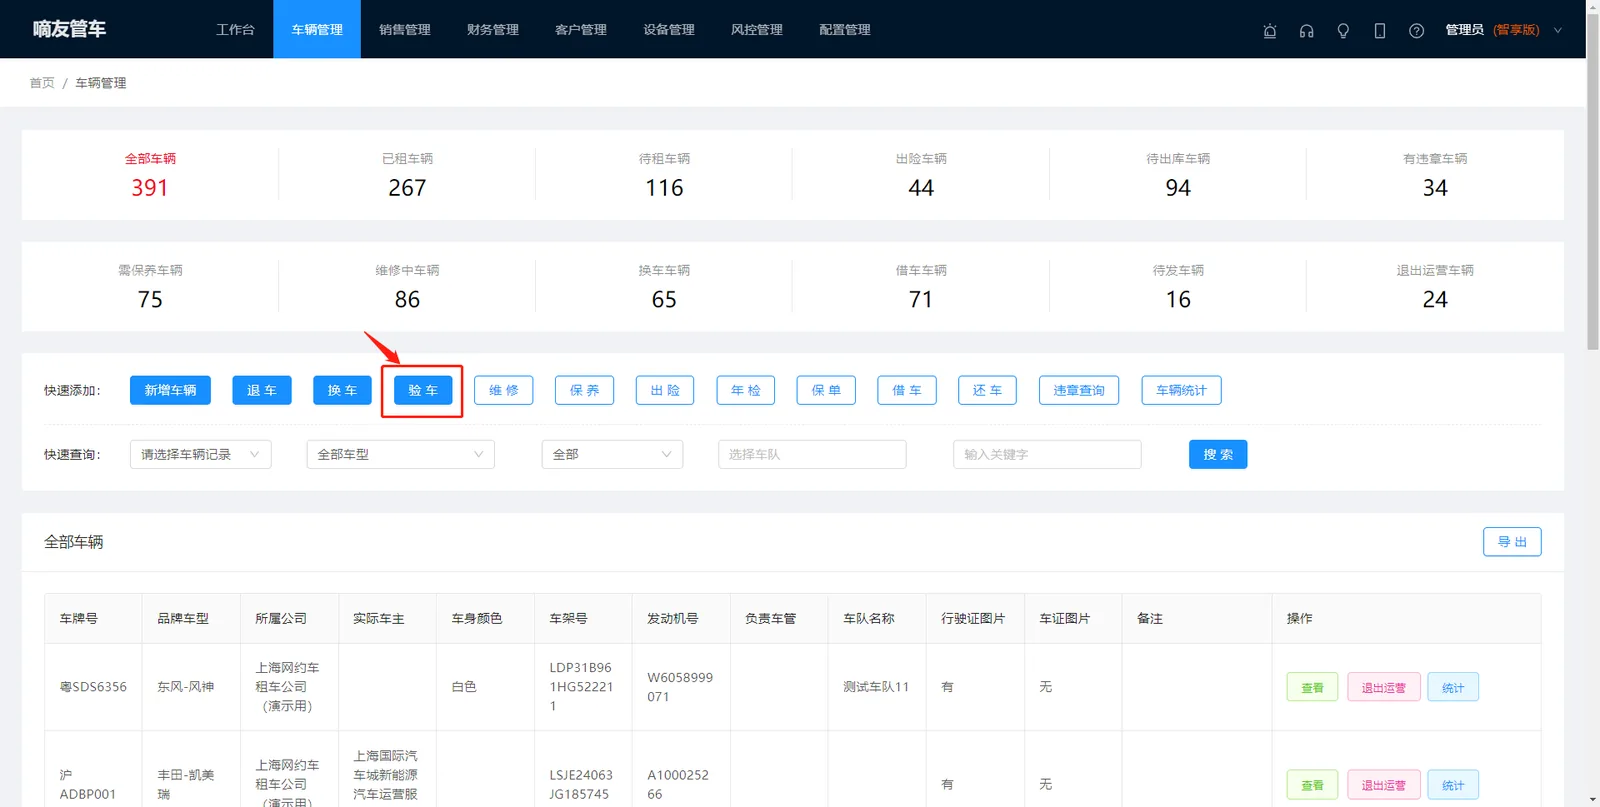Go to 首页 breadcrumb link
The width and height of the screenshot is (1600, 807).
point(42,83)
